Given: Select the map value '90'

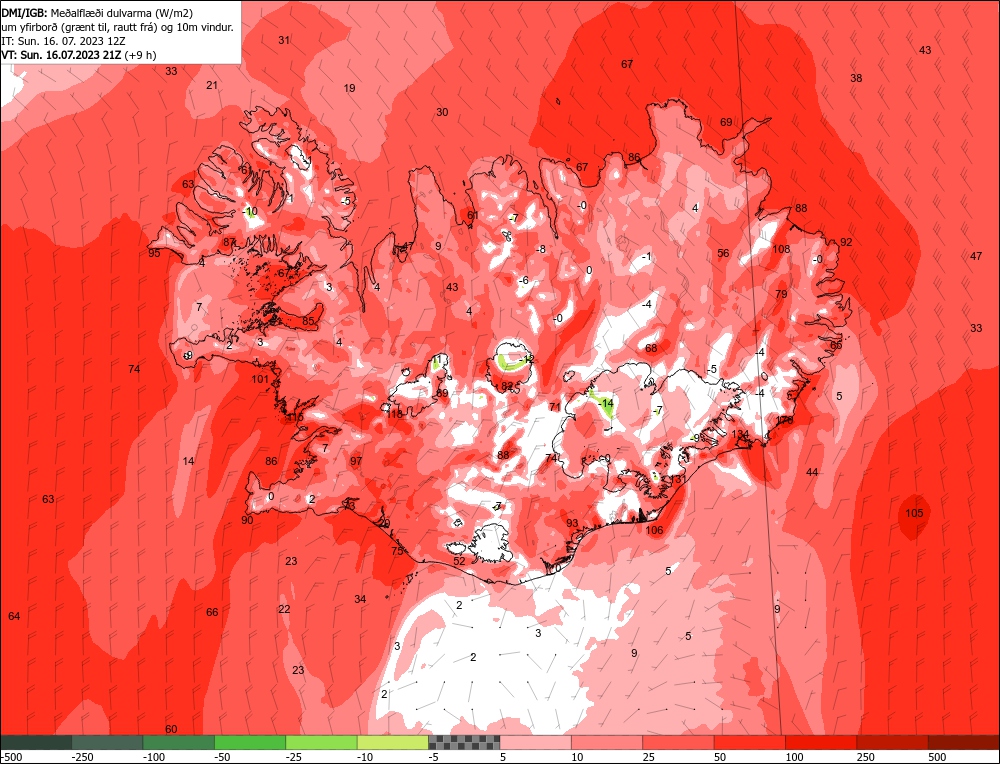Looking at the screenshot, I should click(247, 520).
